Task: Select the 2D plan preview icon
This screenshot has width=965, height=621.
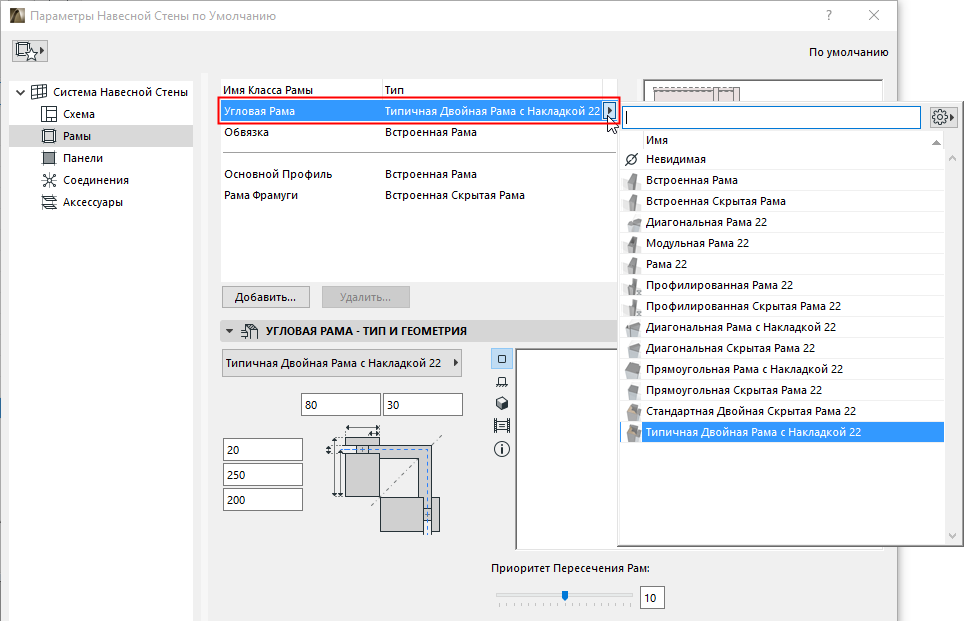Action: (x=502, y=359)
